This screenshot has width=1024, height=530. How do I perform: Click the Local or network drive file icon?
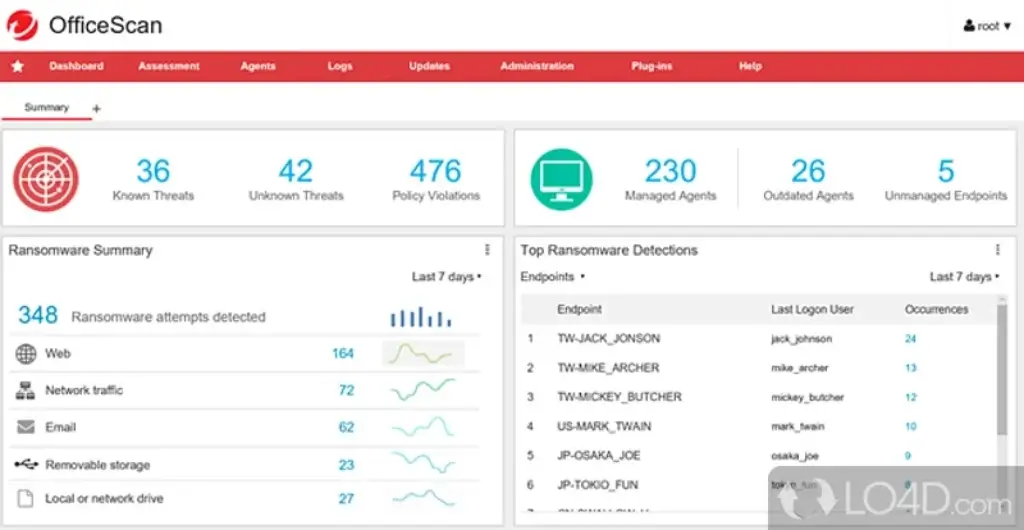(x=25, y=499)
